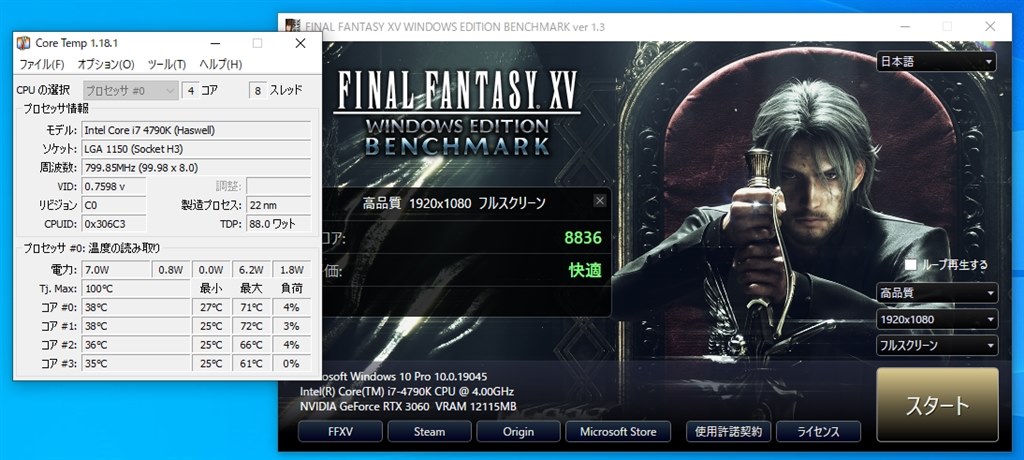Screen dimensions: 1024x460
Task: Close the FFXV benchmark window
Action: (990, 27)
